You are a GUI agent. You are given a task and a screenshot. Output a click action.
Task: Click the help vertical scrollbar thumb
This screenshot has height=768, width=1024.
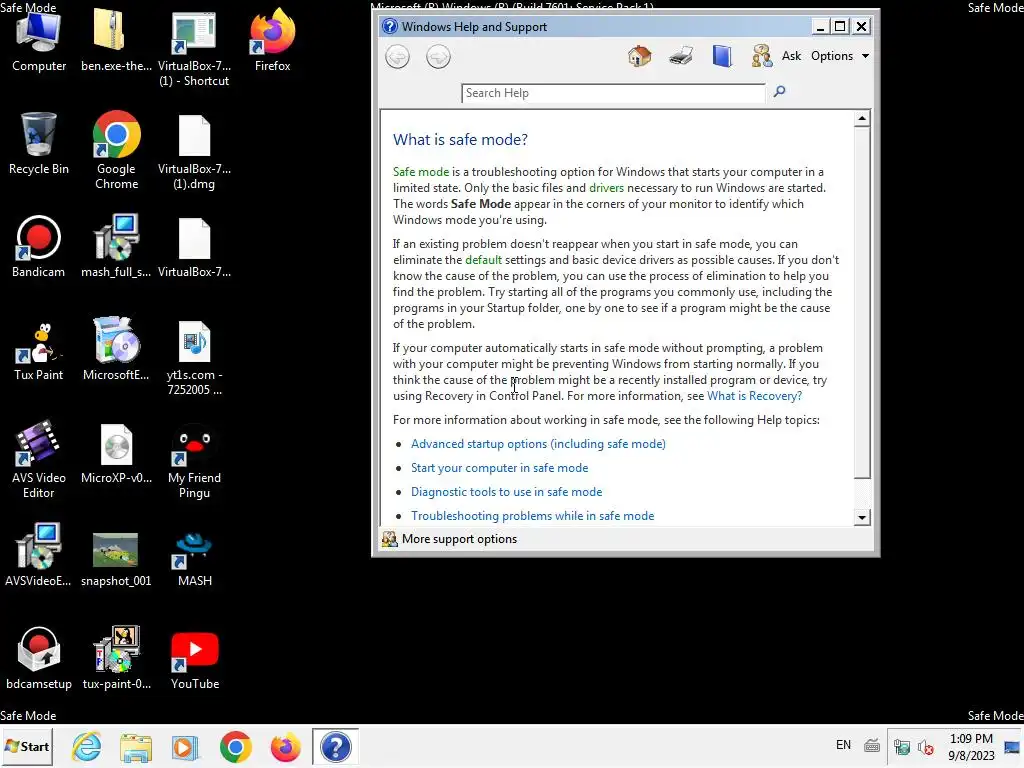862,303
